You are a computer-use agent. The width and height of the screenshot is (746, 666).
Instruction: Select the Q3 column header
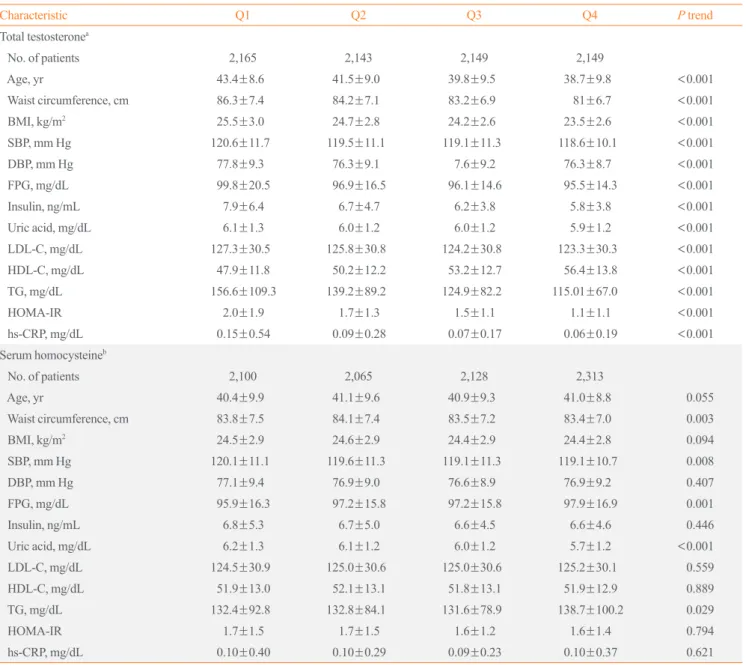coord(474,15)
